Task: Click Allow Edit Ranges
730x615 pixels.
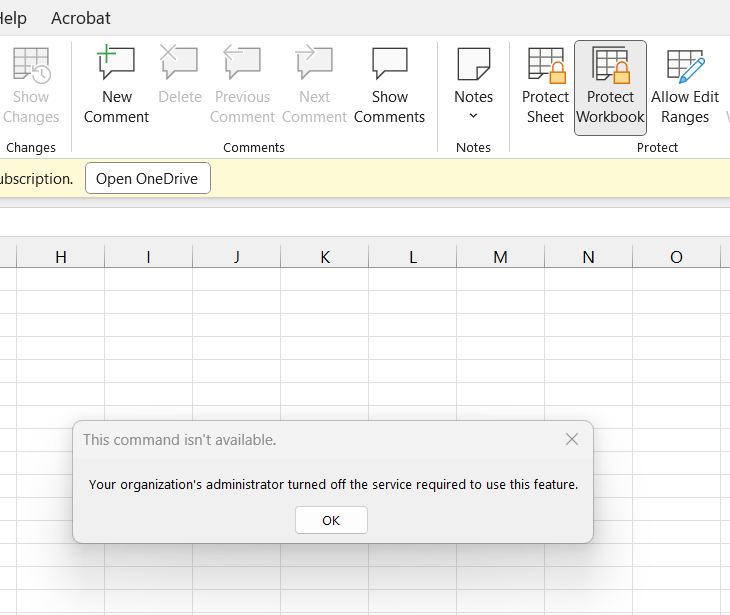Action: pos(685,87)
